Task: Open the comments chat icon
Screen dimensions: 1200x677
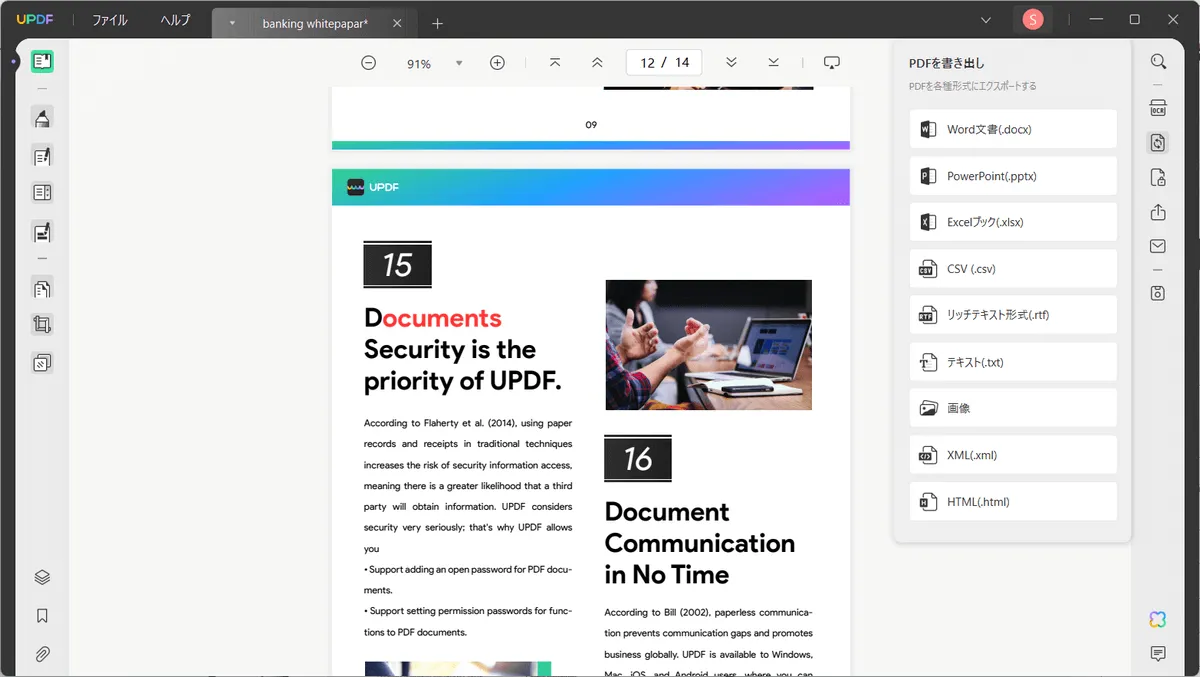Action: pyautogui.click(x=1158, y=654)
